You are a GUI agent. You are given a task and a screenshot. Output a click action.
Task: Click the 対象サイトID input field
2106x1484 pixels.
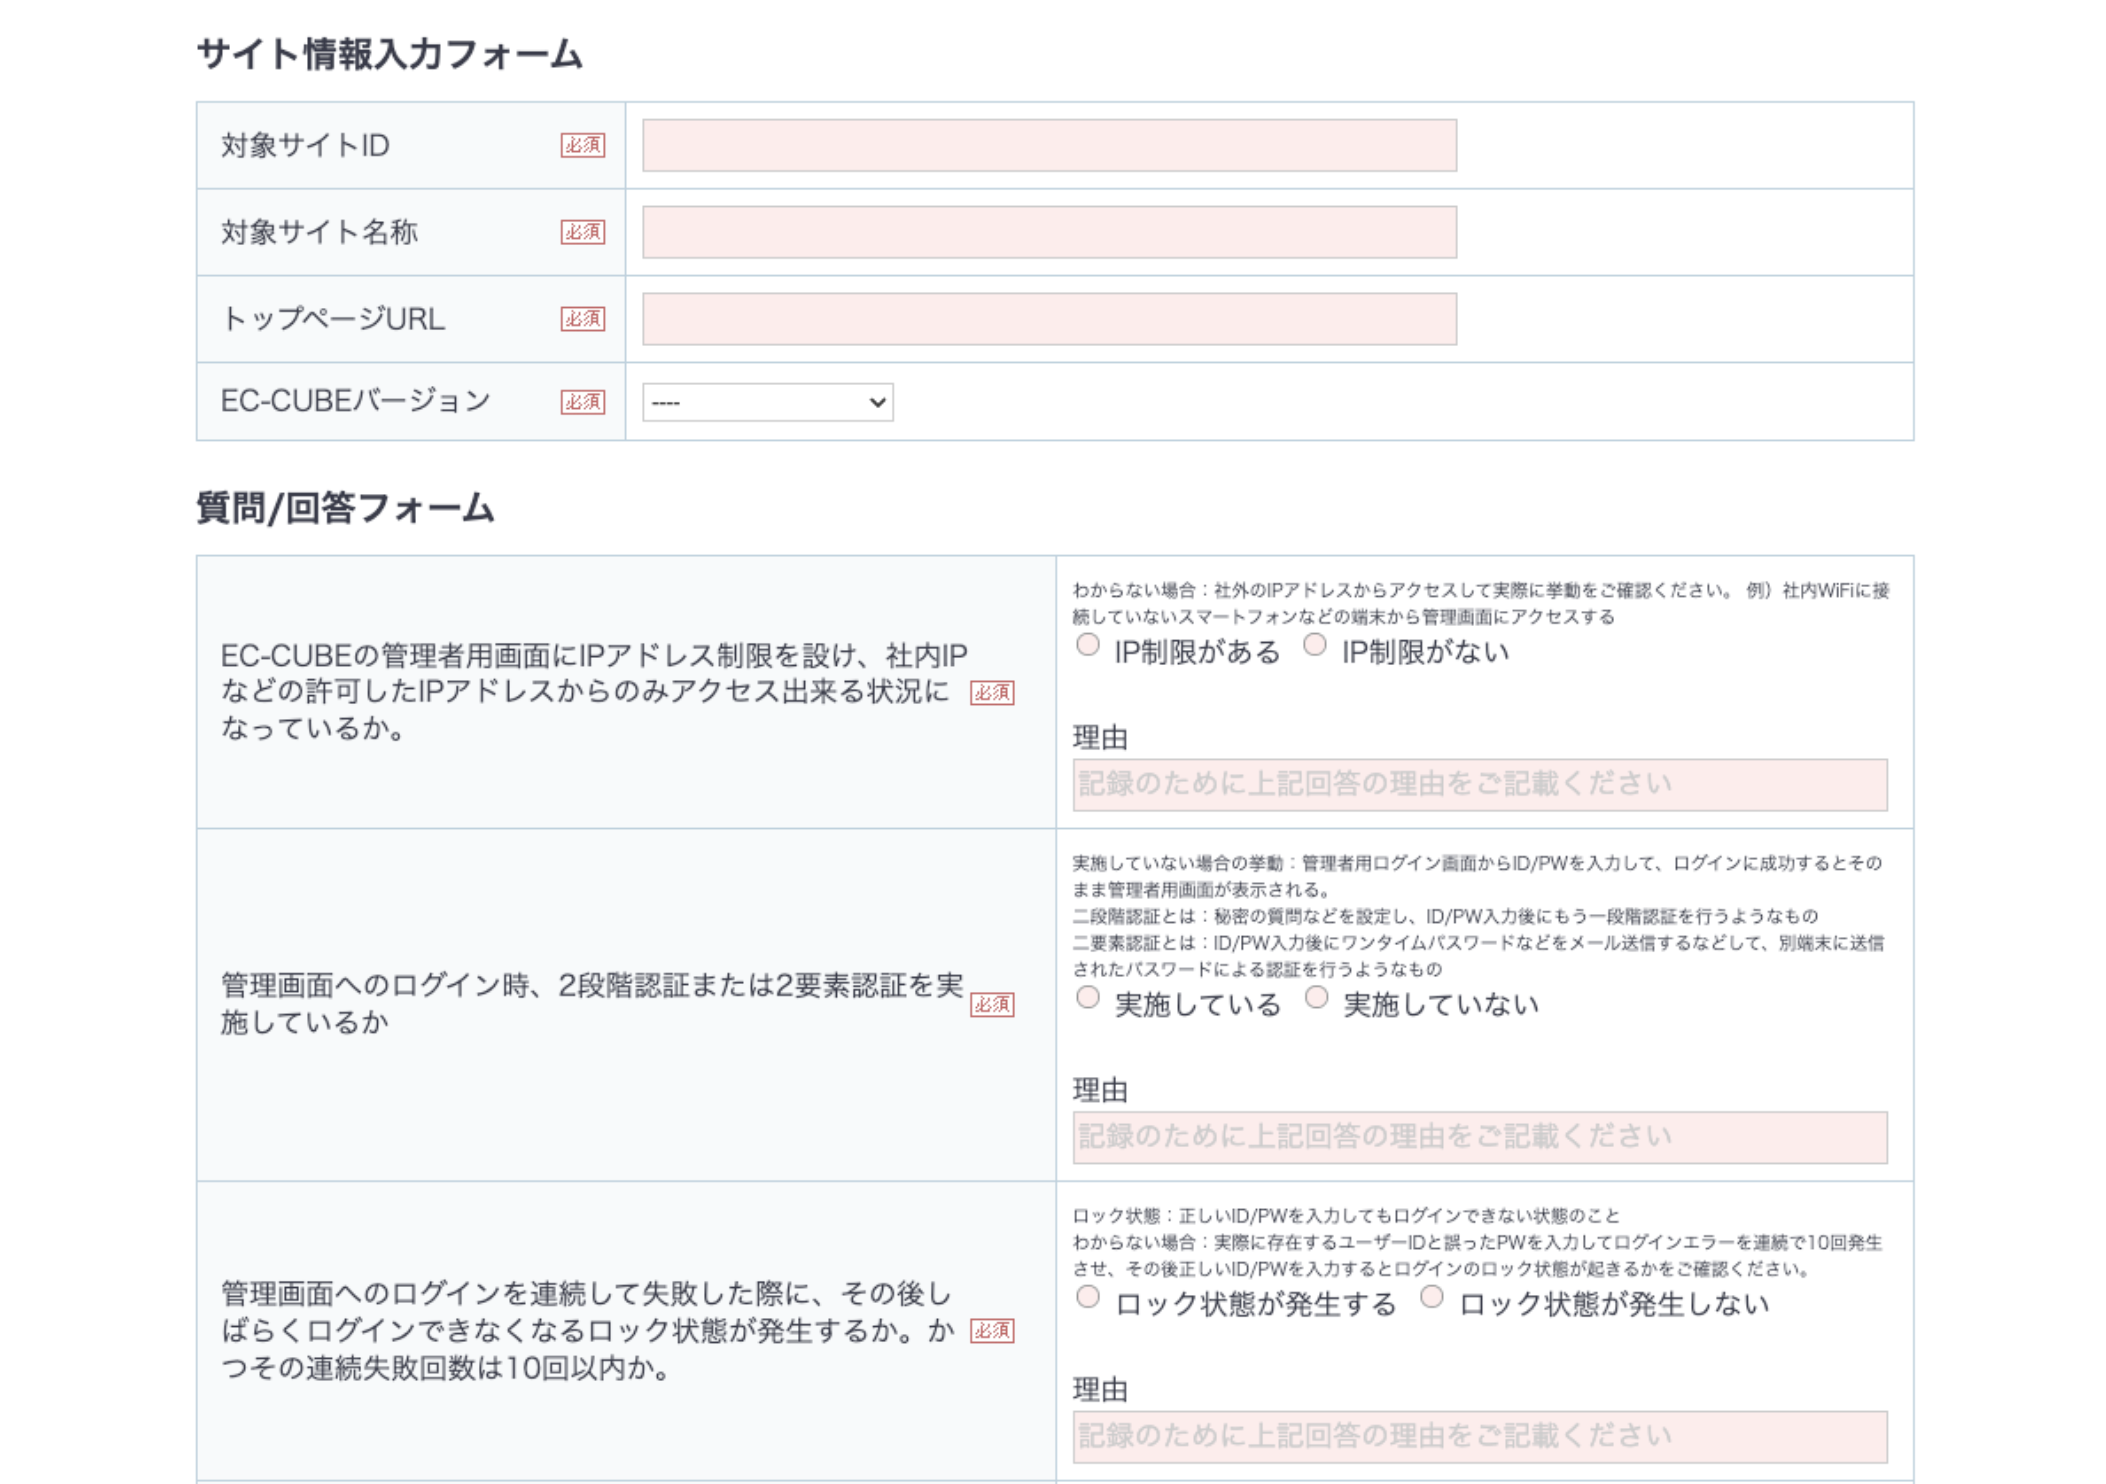(x=1049, y=146)
